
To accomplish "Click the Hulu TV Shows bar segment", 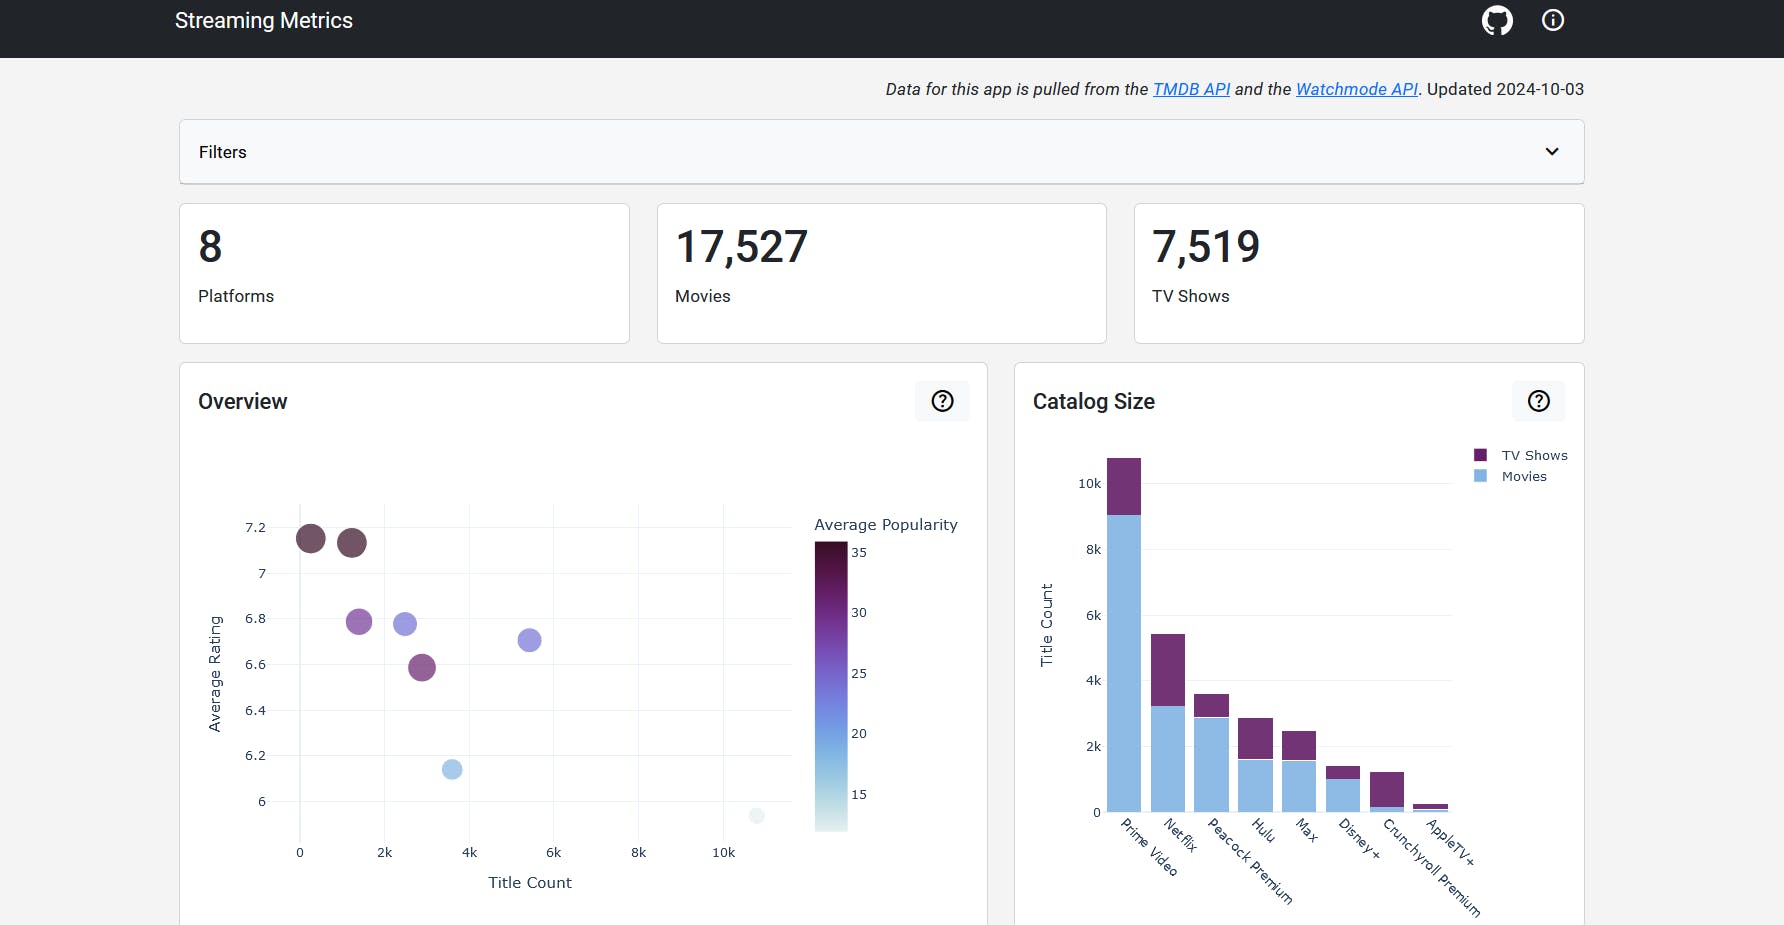I will tap(1255, 738).
